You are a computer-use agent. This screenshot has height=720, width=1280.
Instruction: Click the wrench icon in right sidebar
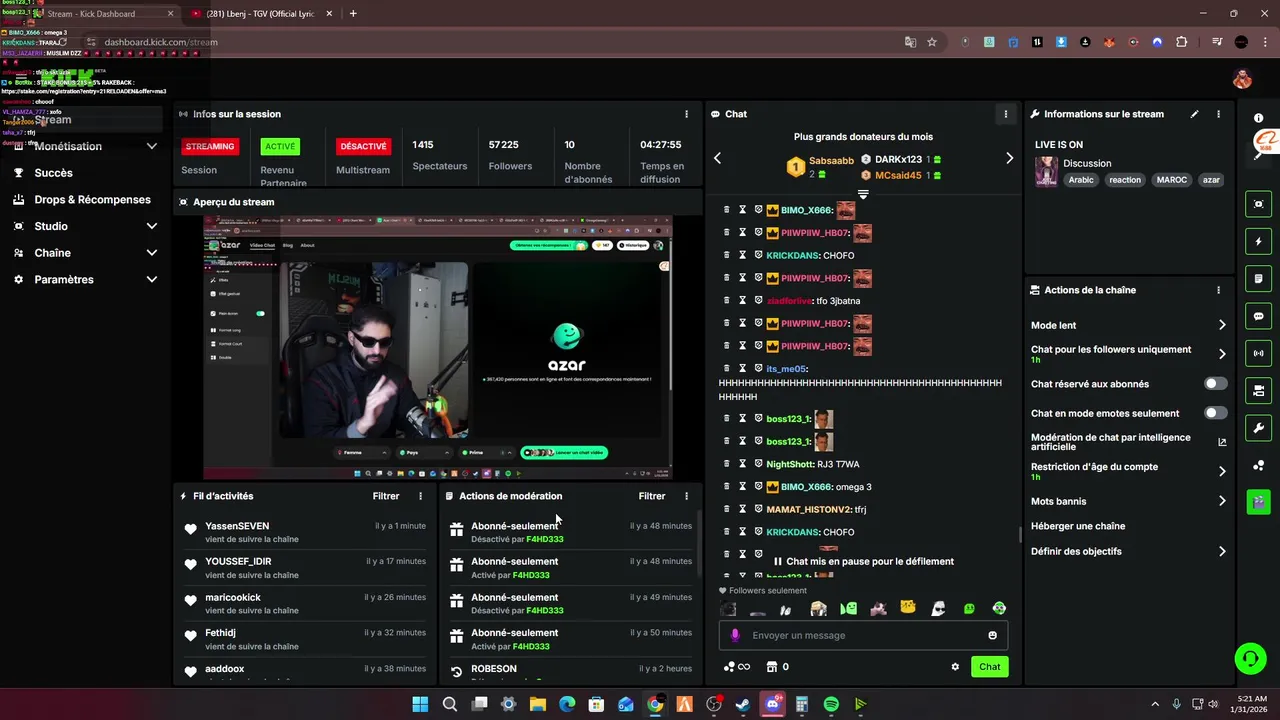pos(1258,428)
